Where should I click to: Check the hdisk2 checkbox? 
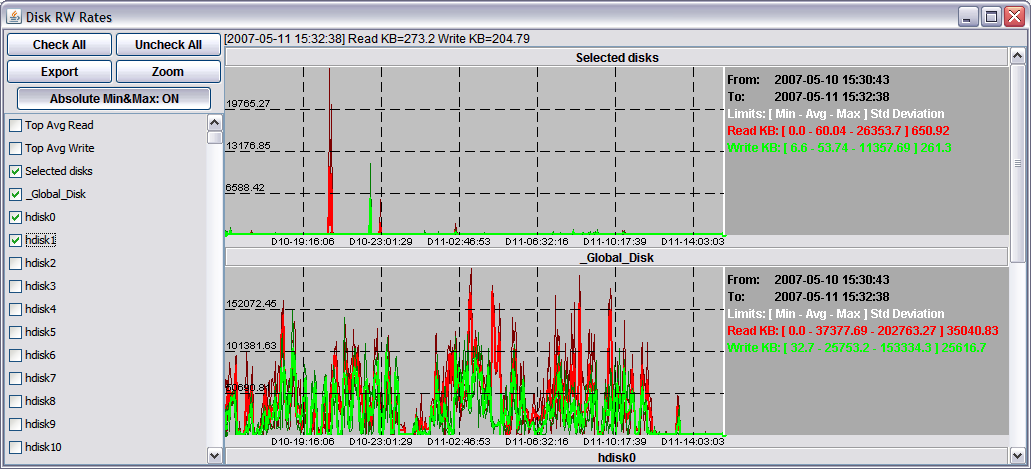tap(15, 264)
